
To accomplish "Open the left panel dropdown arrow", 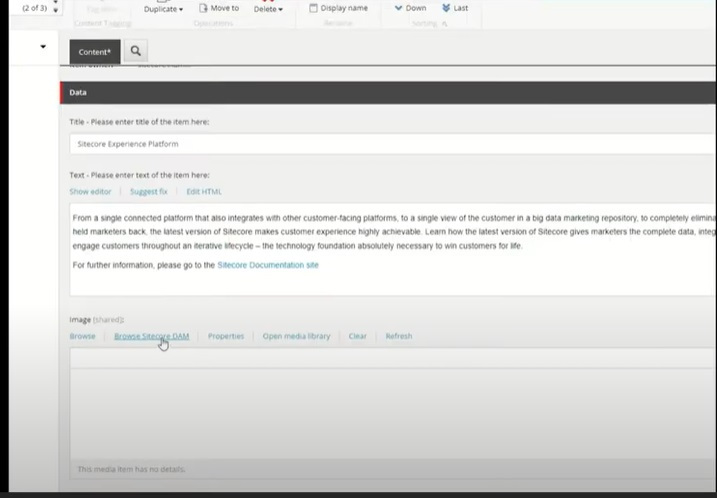I will point(43,47).
